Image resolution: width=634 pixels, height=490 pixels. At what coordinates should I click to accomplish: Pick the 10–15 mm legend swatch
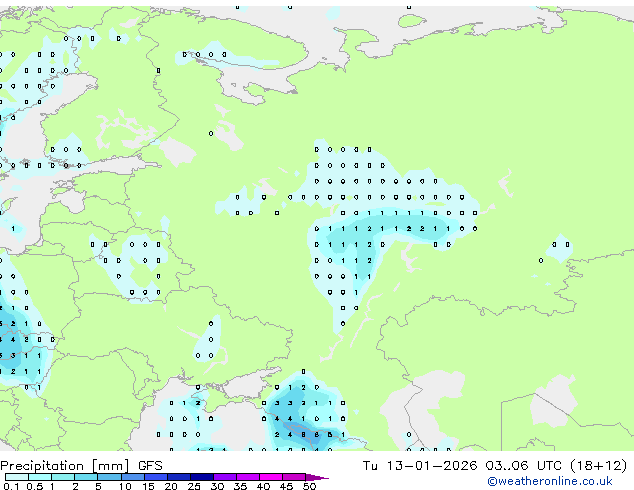click(x=133, y=477)
